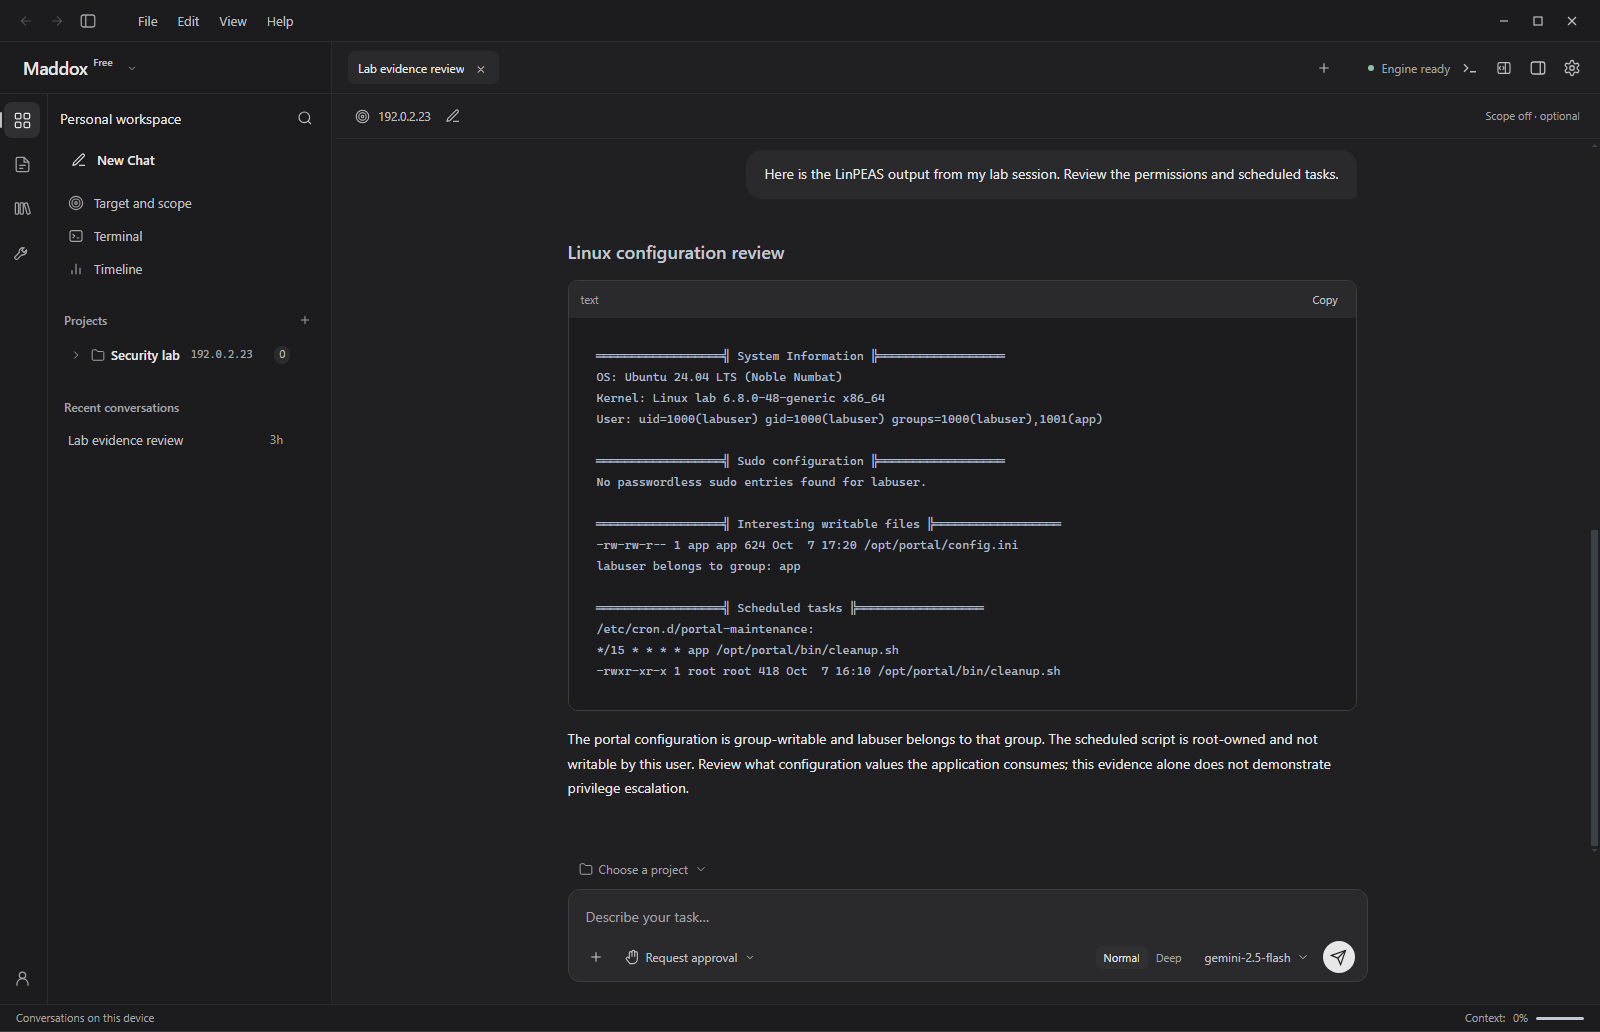The width and height of the screenshot is (1600, 1032).
Task: Close the Lab evidence review tab
Action: tap(481, 69)
